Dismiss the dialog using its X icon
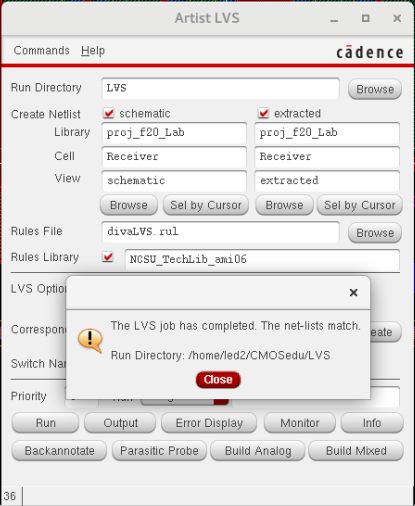Viewport: 415px width, 506px height. [x=353, y=292]
